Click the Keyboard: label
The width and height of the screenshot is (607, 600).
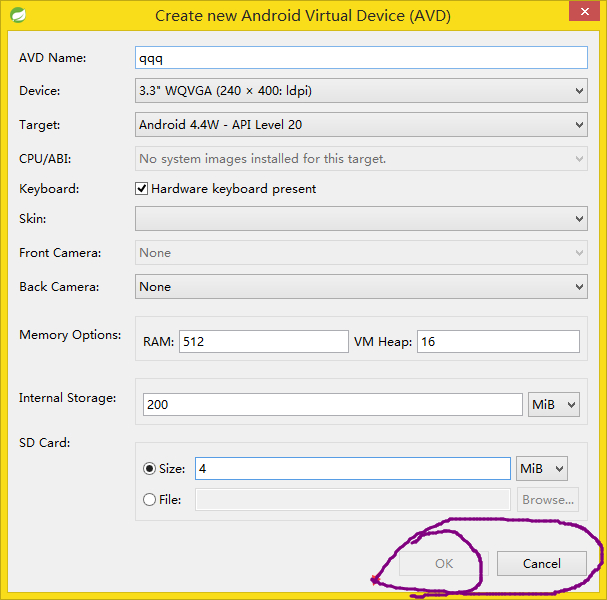pos(49,189)
